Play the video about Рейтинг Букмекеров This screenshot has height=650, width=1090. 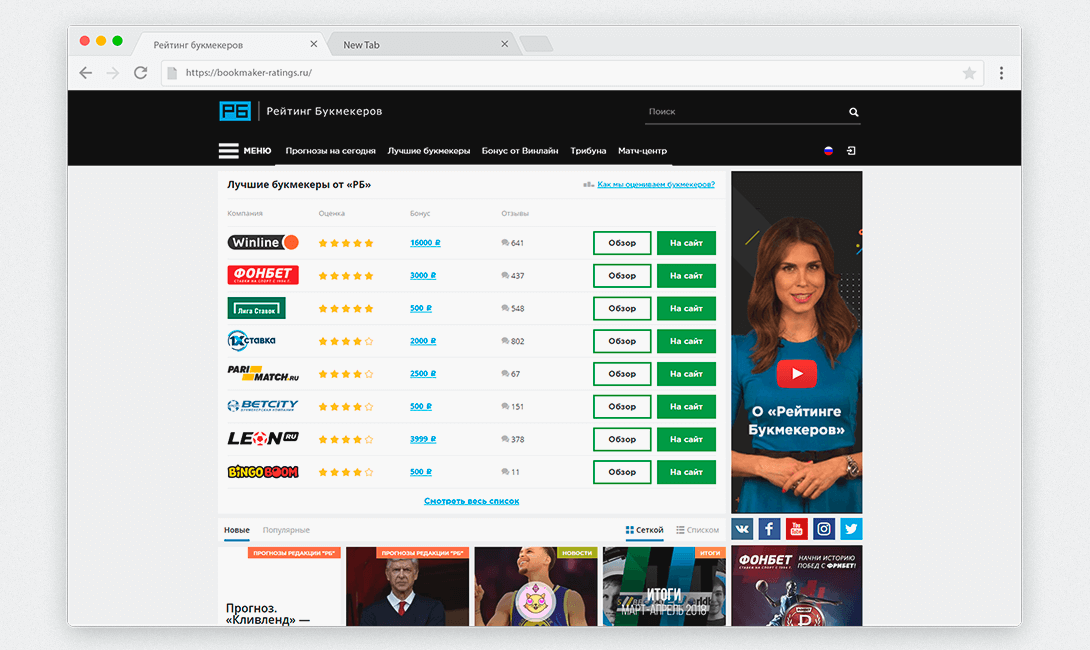[797, 374]
